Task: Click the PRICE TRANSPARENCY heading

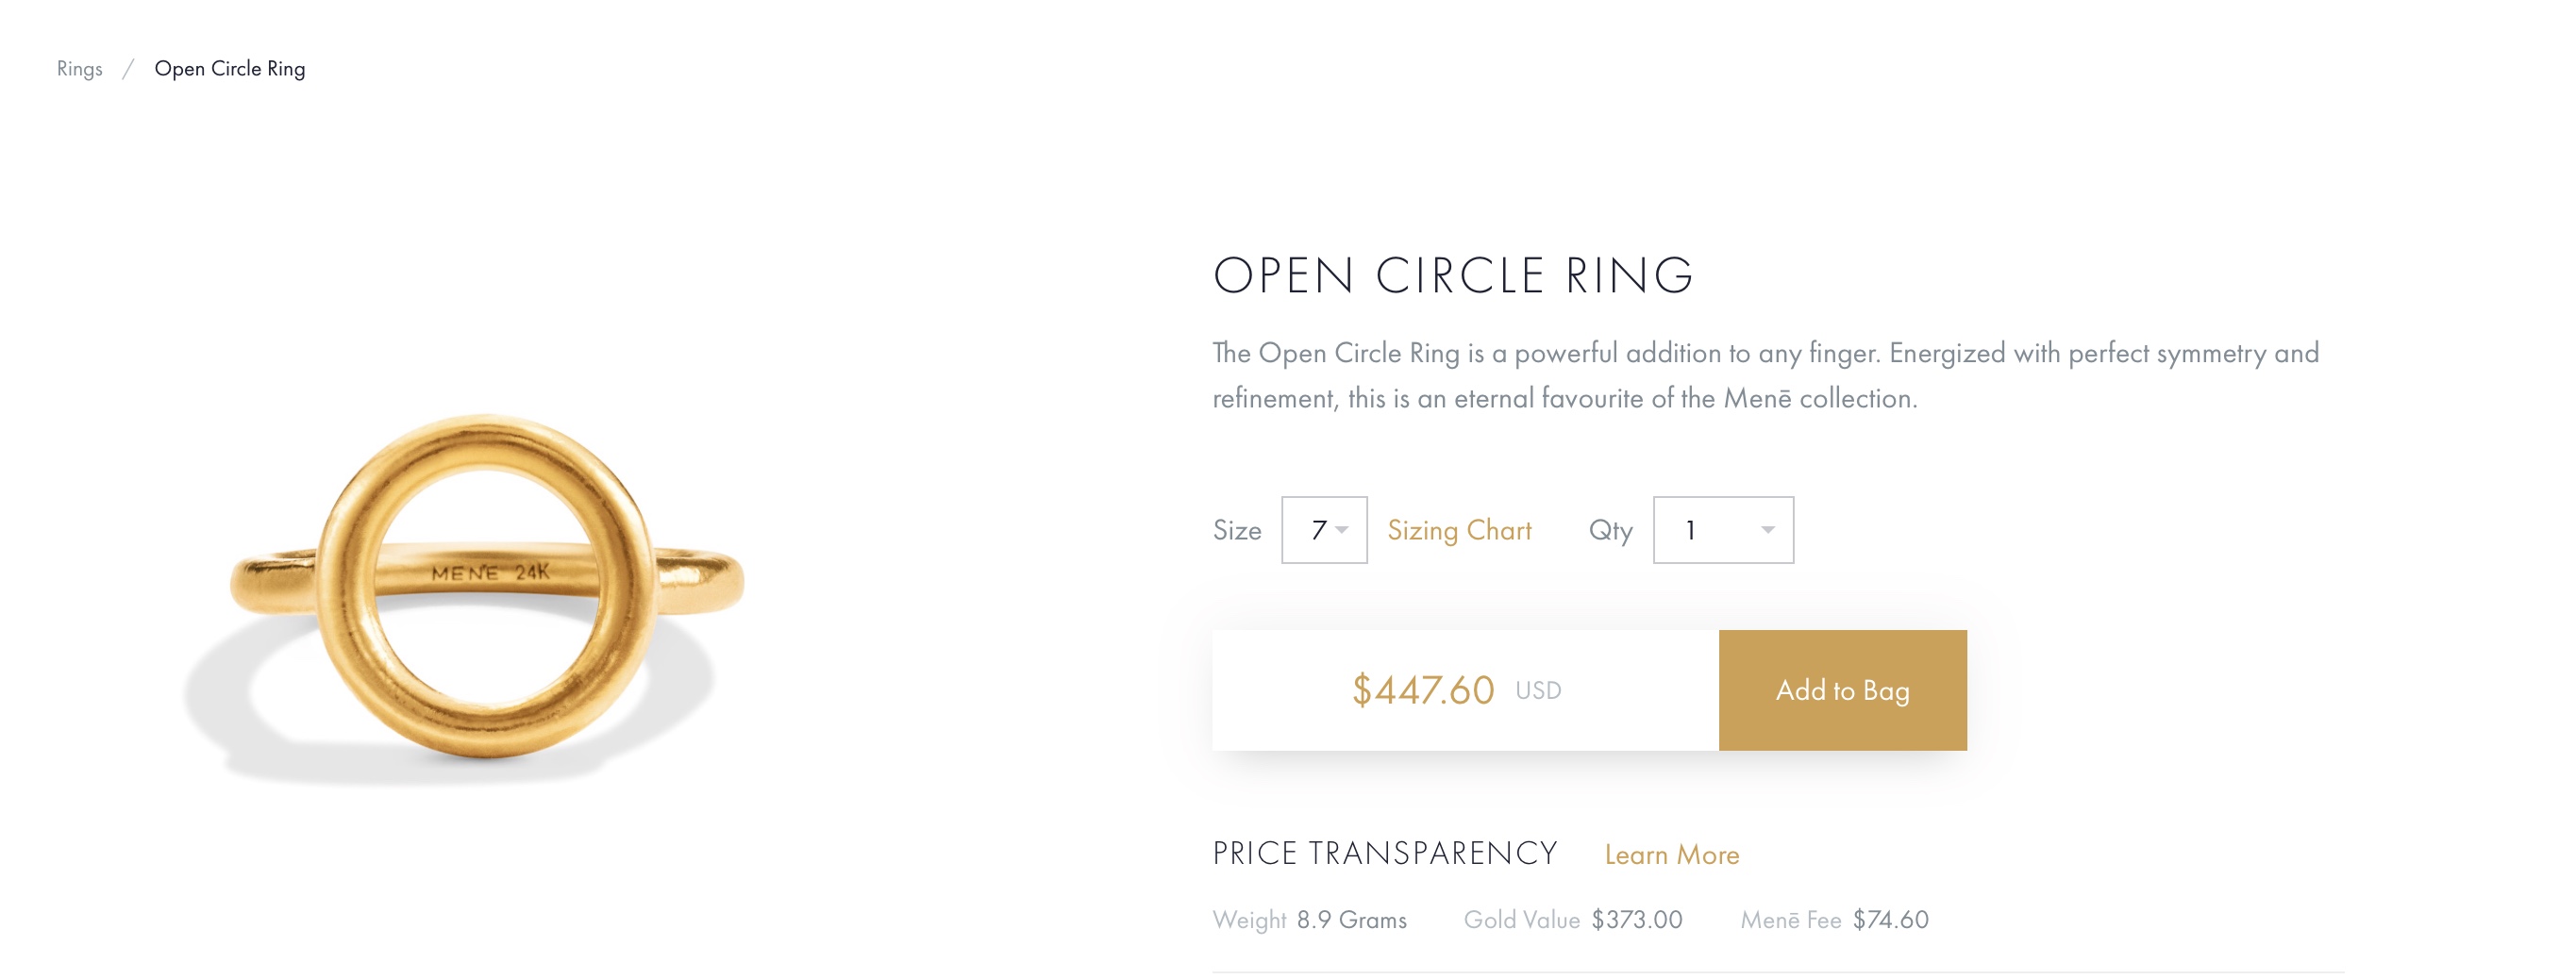Action: (x=1384, y=854)
